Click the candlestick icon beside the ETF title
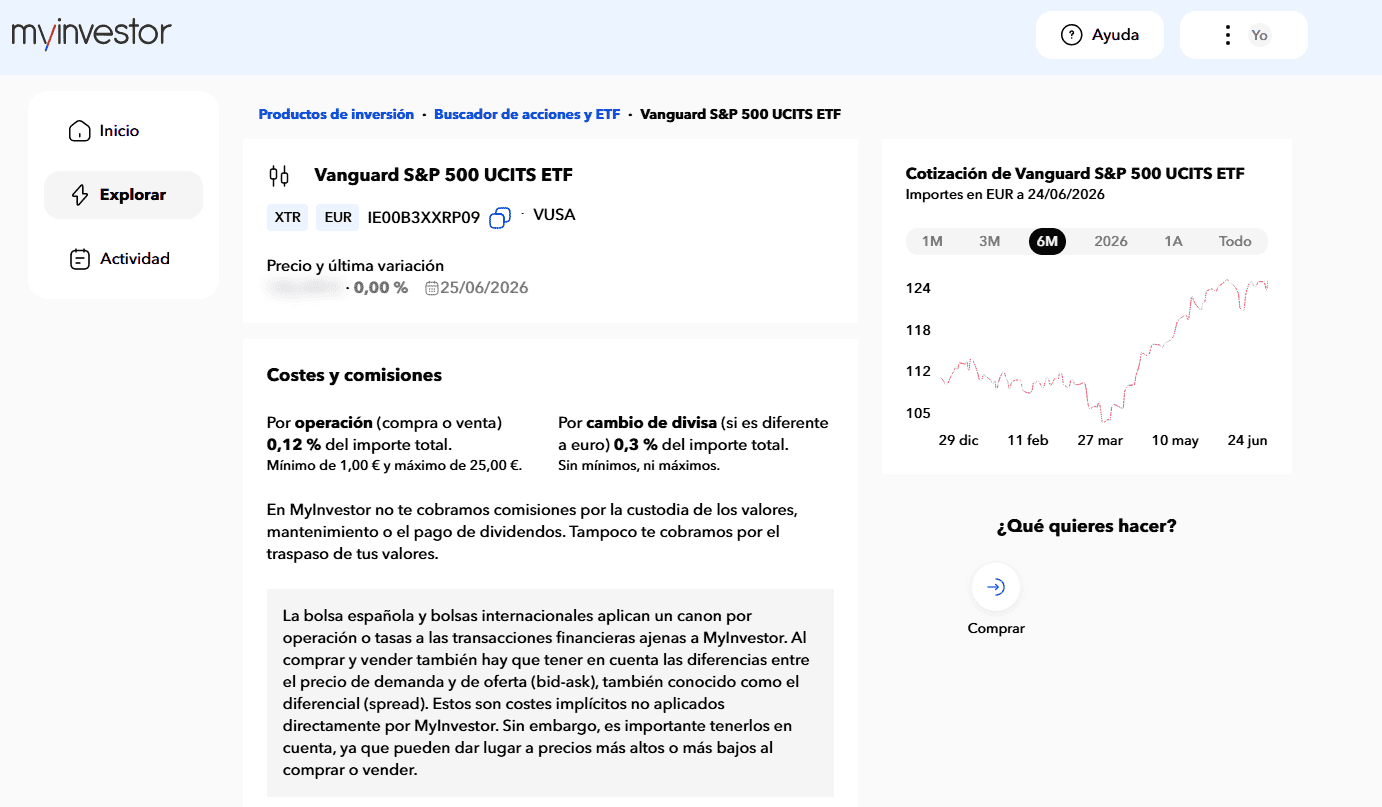The height and width of the screenshot is (807, 1382). click(279, 176)
